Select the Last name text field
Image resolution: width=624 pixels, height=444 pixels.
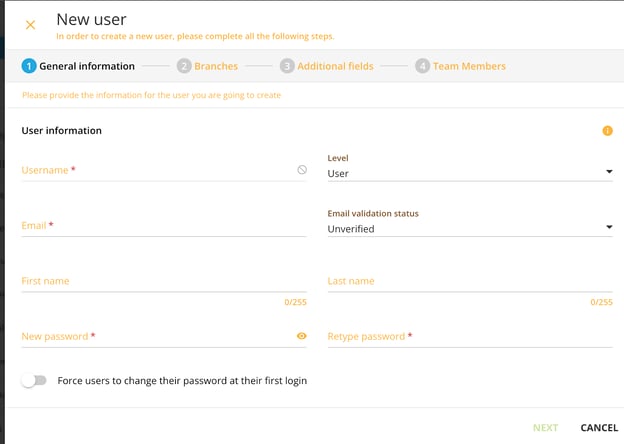469,282
